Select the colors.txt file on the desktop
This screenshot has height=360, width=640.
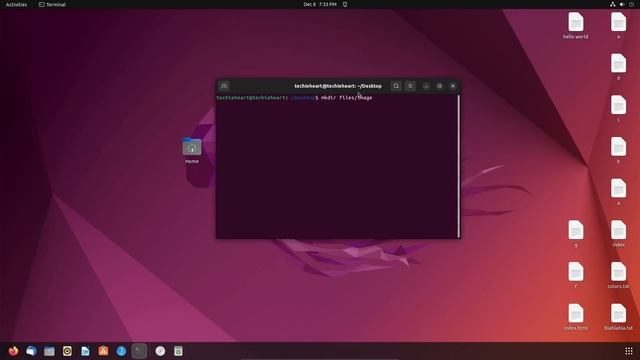[618, 276]
